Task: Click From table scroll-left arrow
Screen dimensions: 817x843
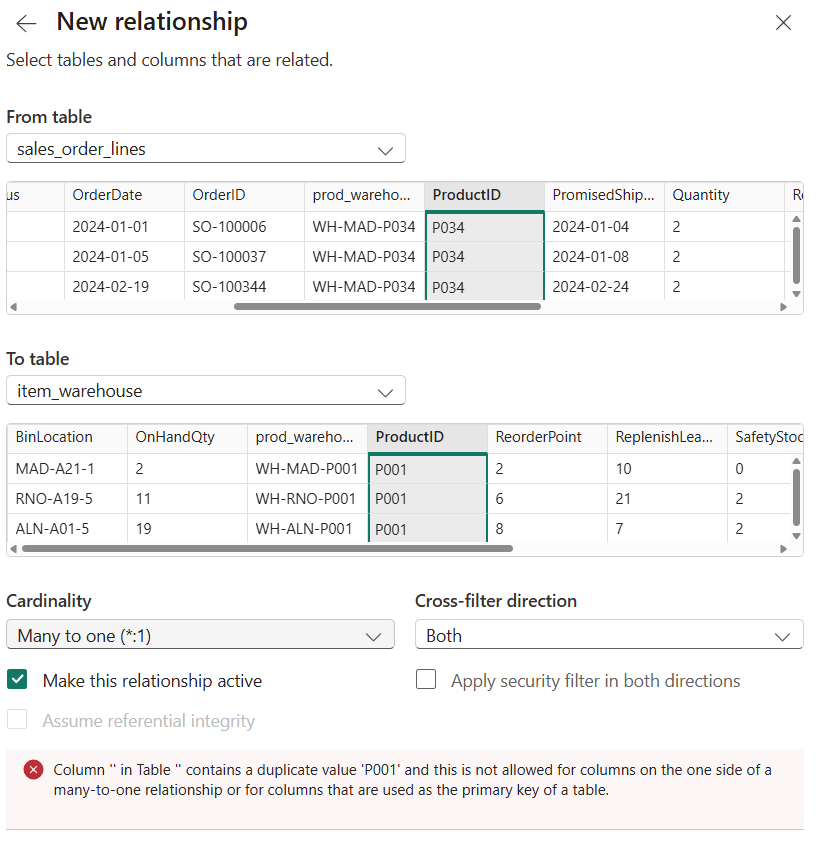Action: coord(13,307)
